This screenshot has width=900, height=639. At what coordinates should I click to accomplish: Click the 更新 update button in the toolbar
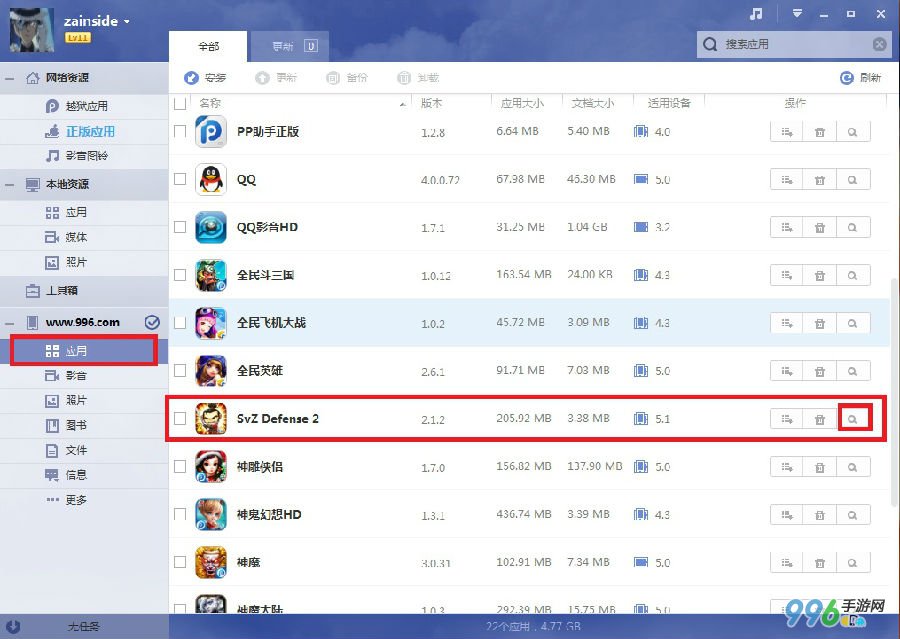(x=276, y=78)
